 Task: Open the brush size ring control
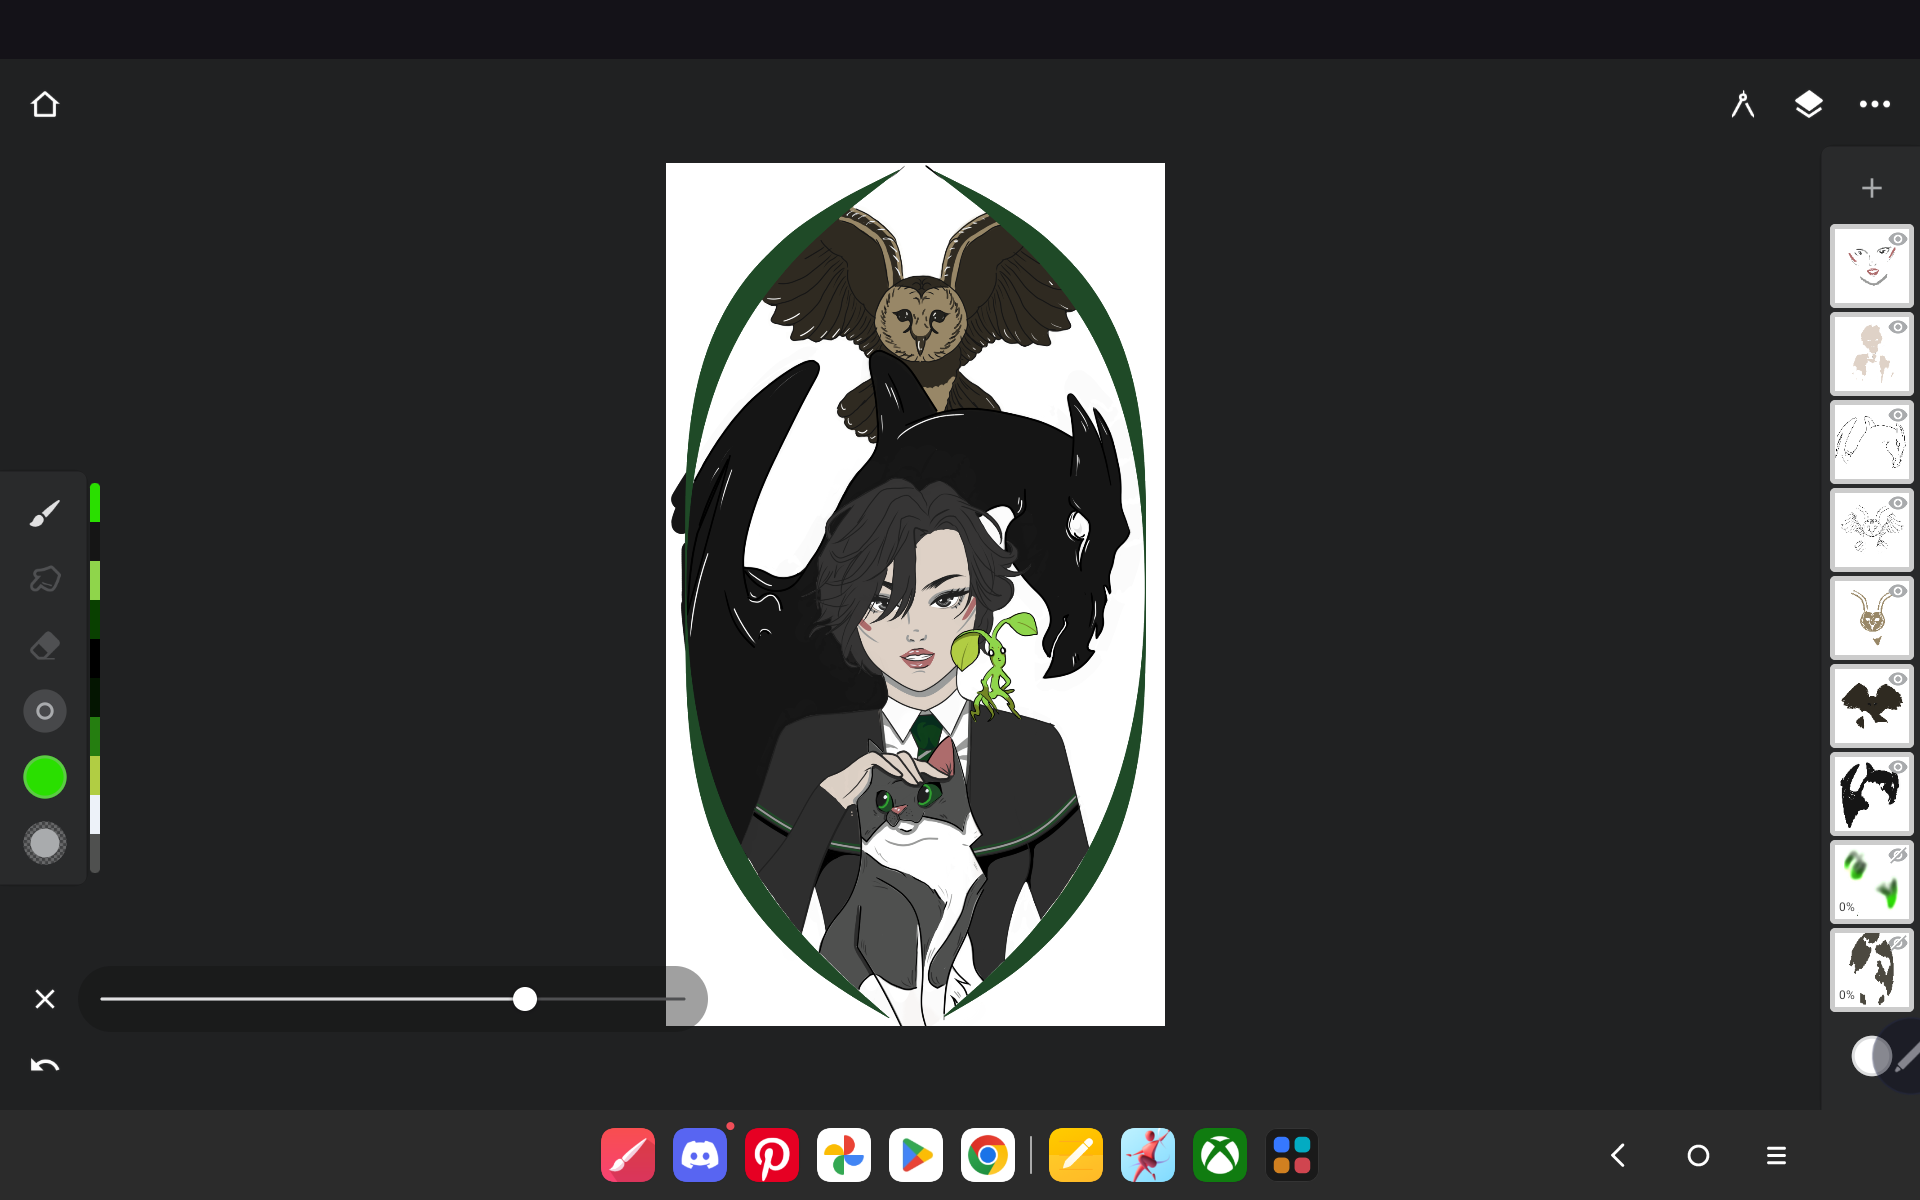(45, 711)
